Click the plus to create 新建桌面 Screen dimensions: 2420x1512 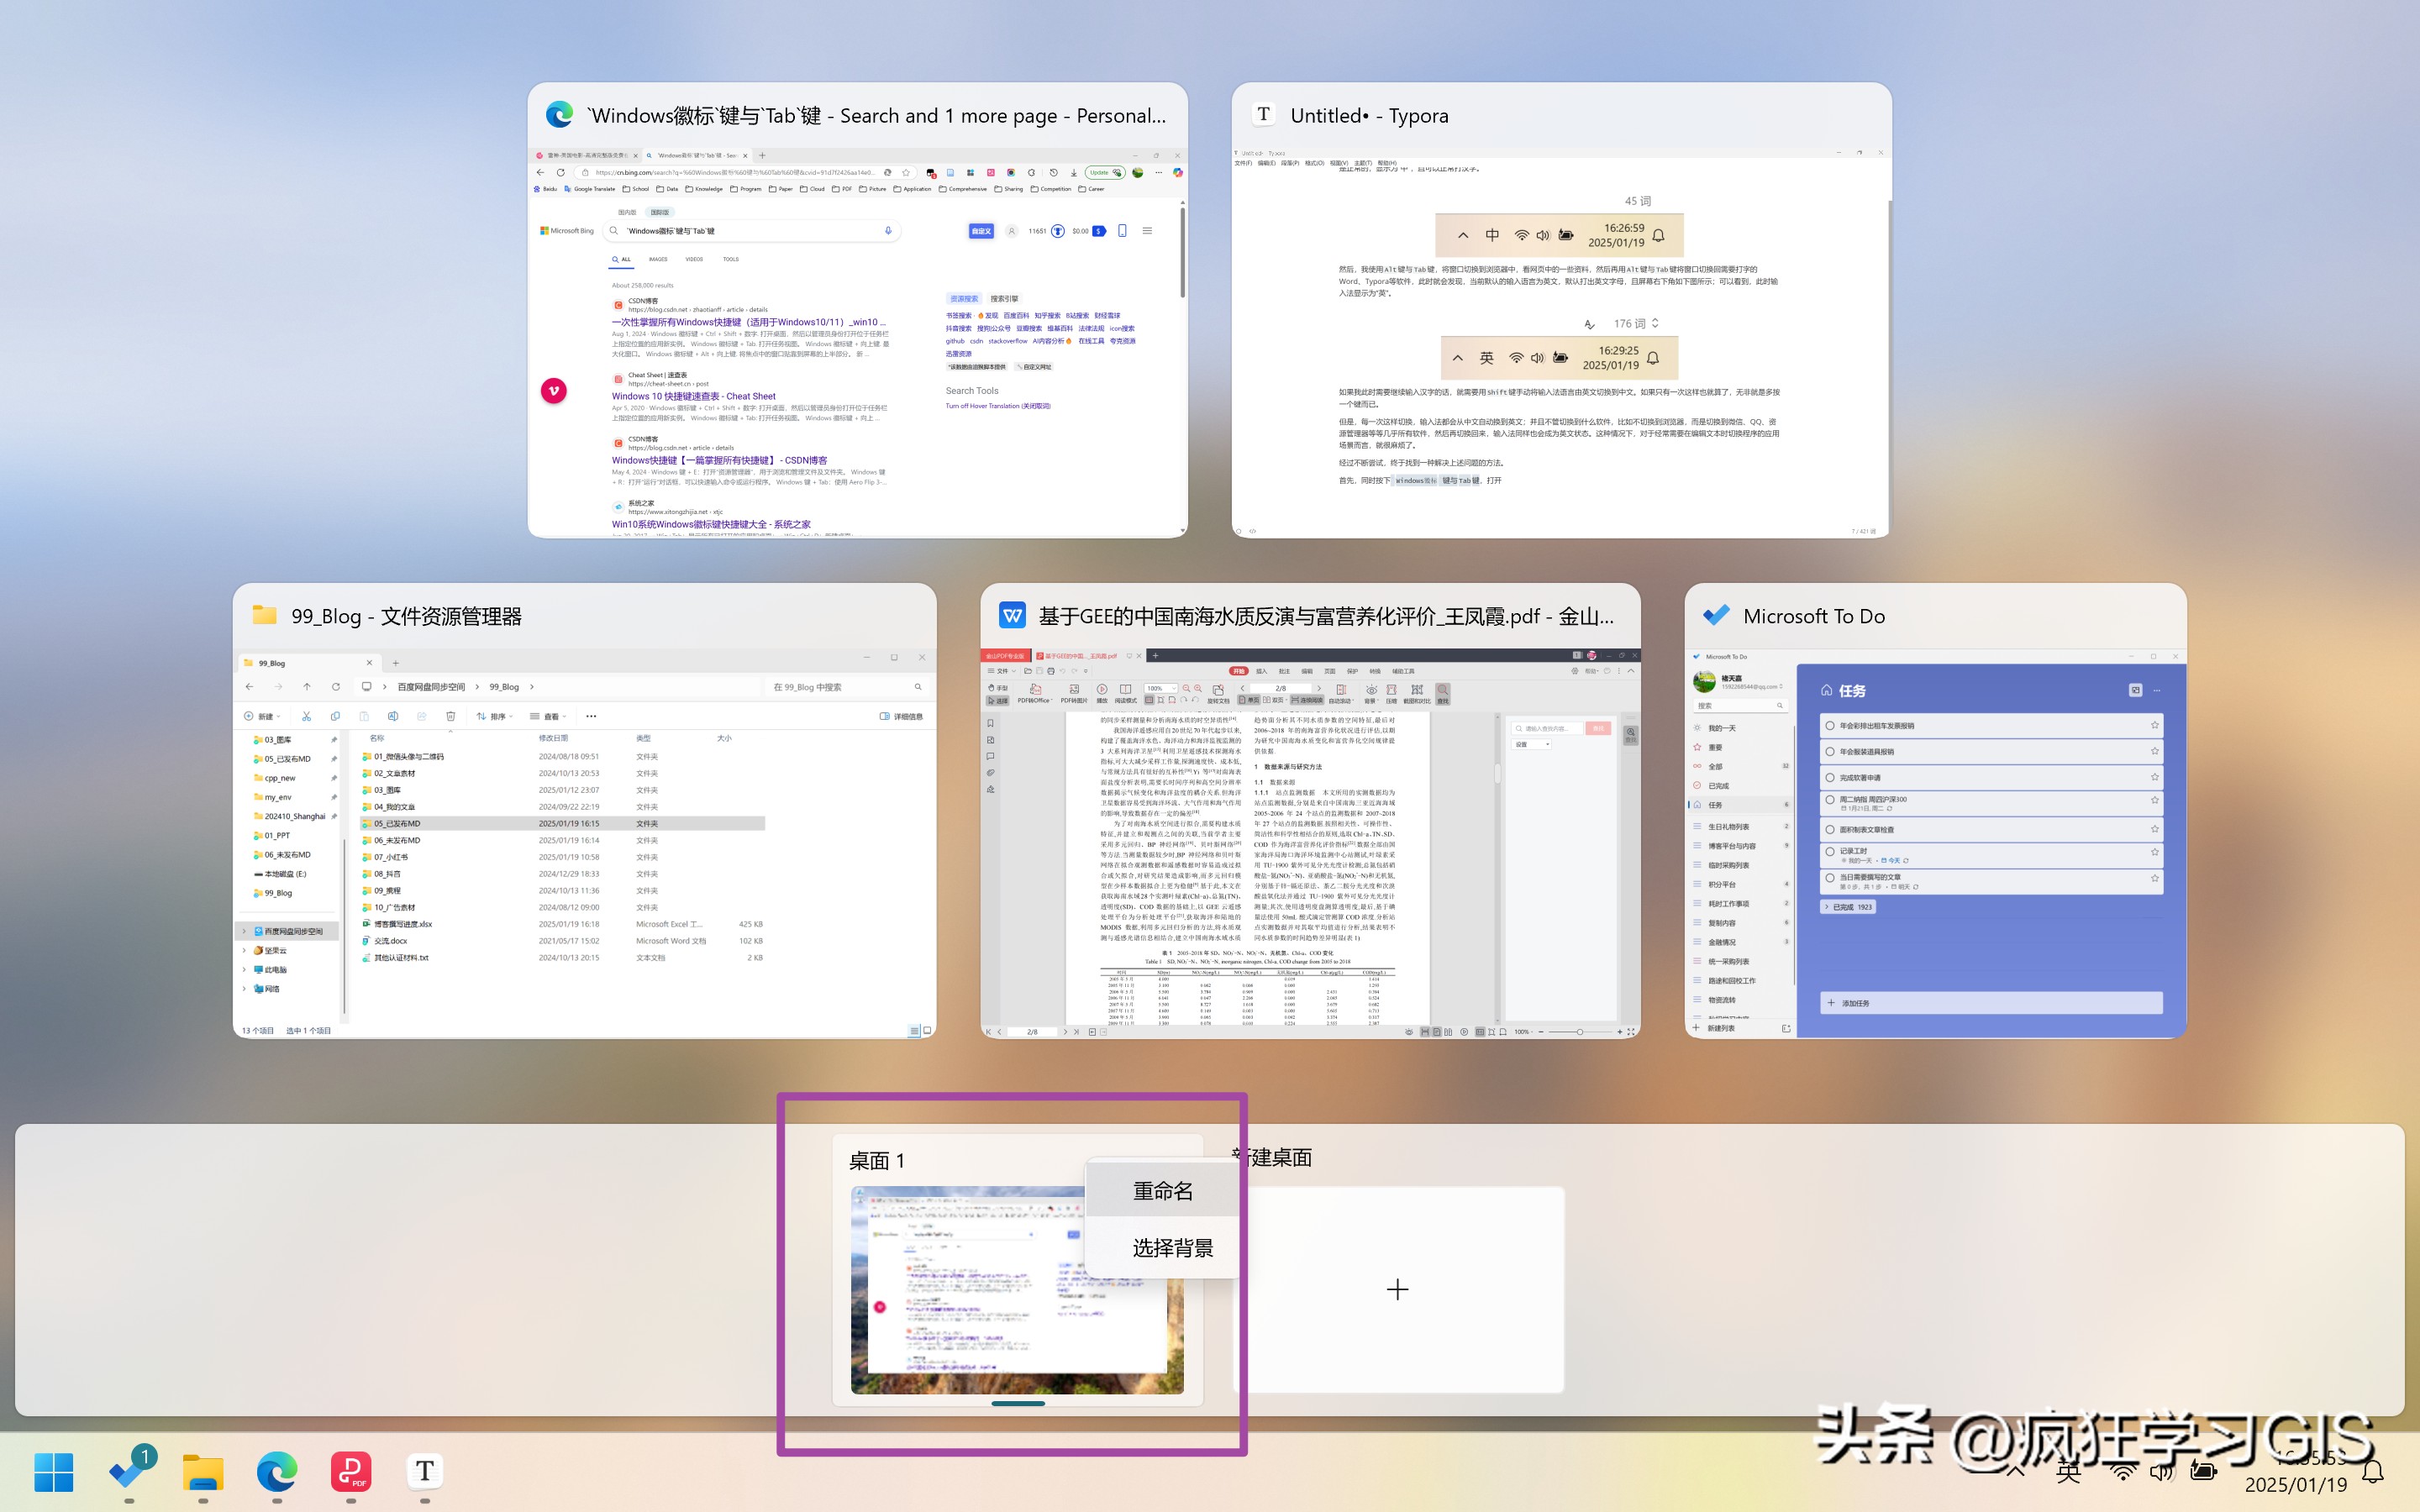(x=1398, y=1290)
